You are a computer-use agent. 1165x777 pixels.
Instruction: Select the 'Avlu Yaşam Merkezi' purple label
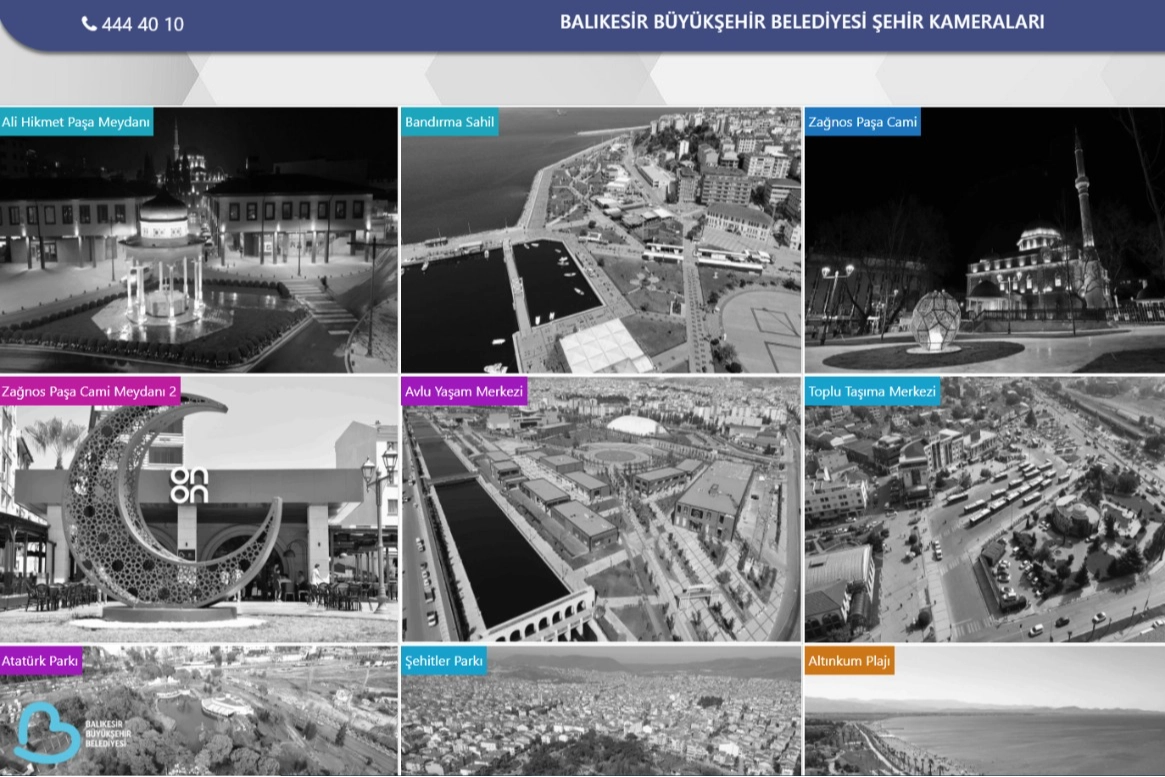pos(464,392)
